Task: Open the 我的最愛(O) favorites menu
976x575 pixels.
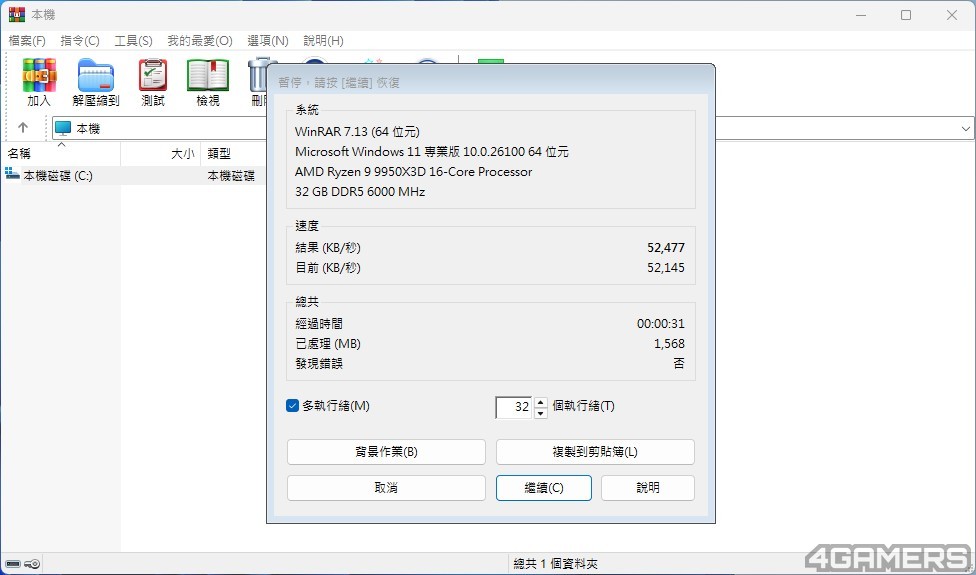Action: click(x=199, y=41)
